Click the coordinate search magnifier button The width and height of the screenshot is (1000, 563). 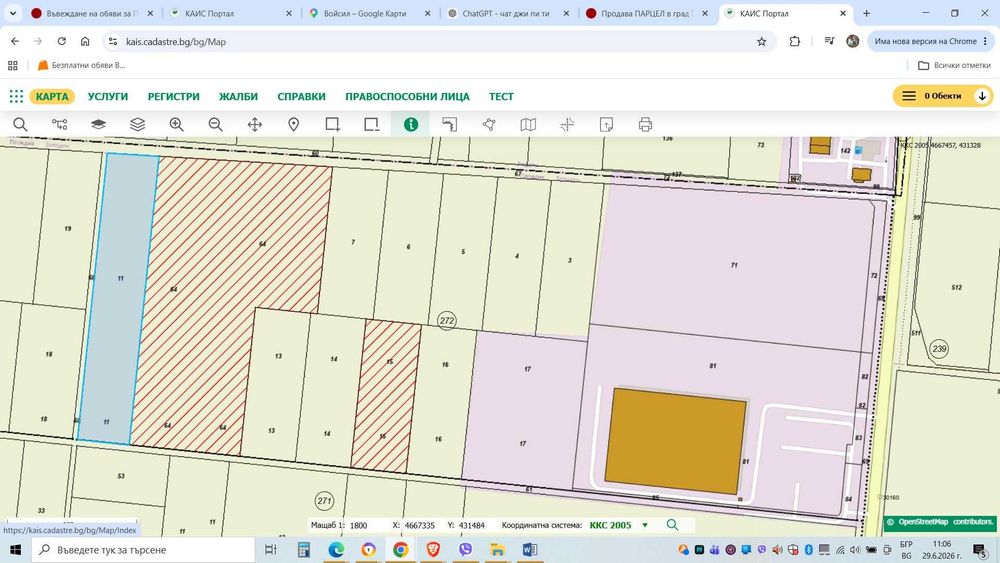pyautogui.click(x=672, y=525)
